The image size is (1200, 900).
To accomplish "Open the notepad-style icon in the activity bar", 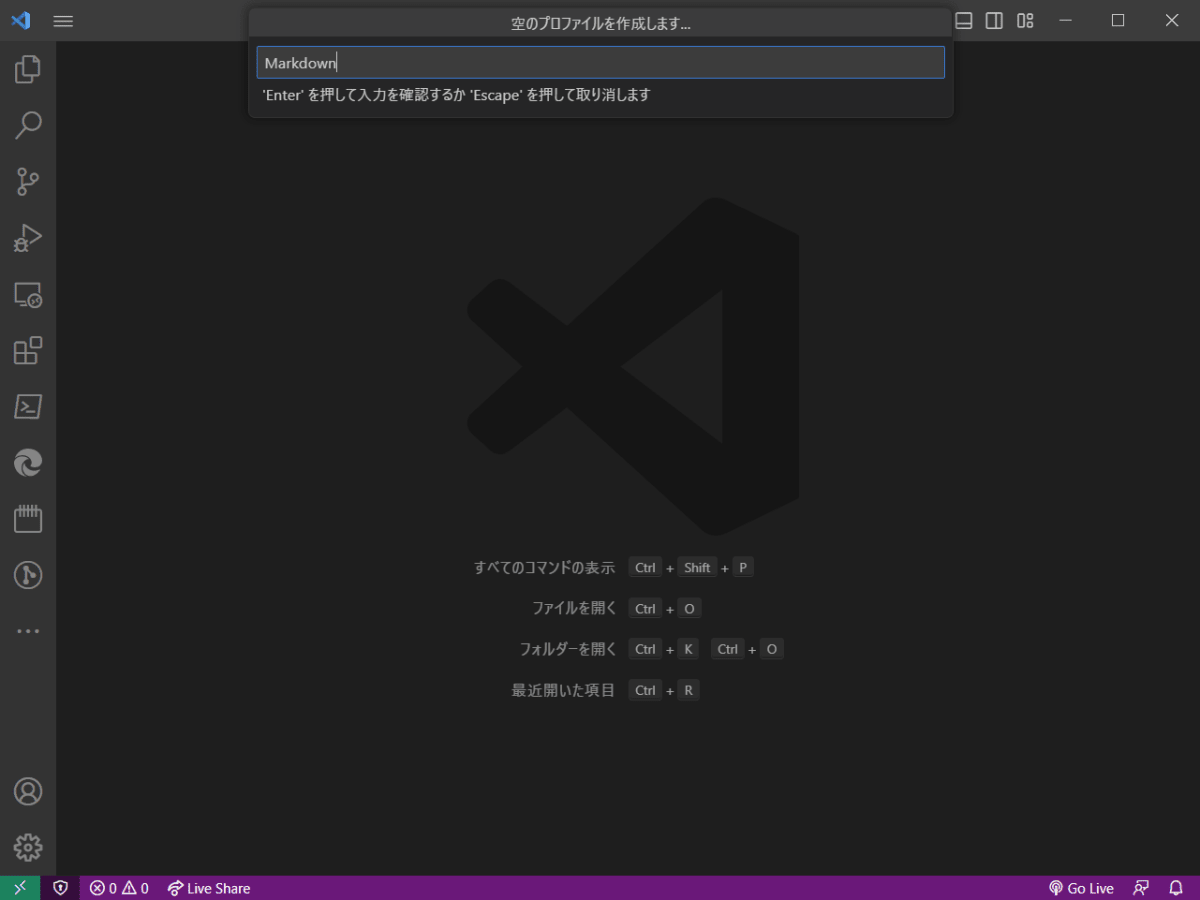I will 28,519.
